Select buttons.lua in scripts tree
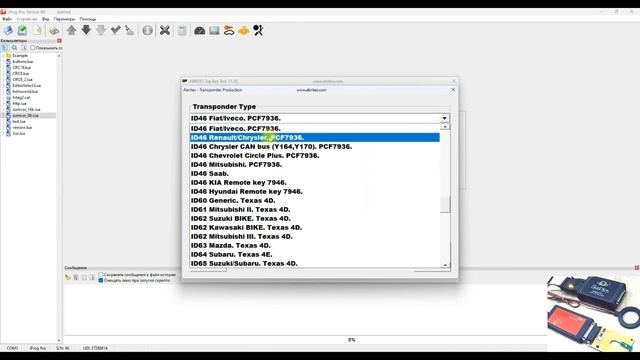640x360 pixels. [22, 62]
